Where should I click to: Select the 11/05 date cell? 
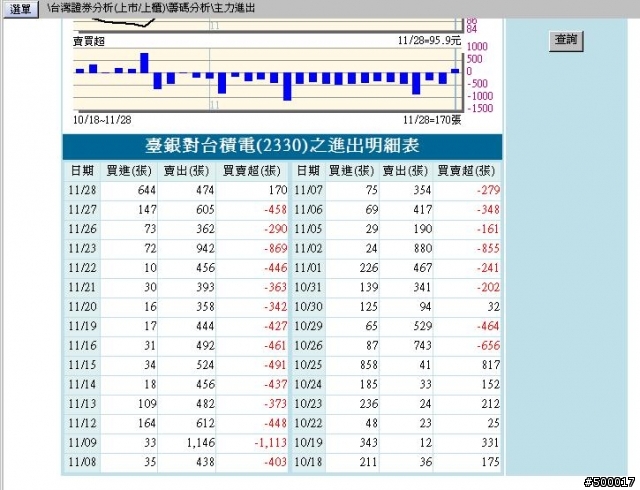pos(308,229)
